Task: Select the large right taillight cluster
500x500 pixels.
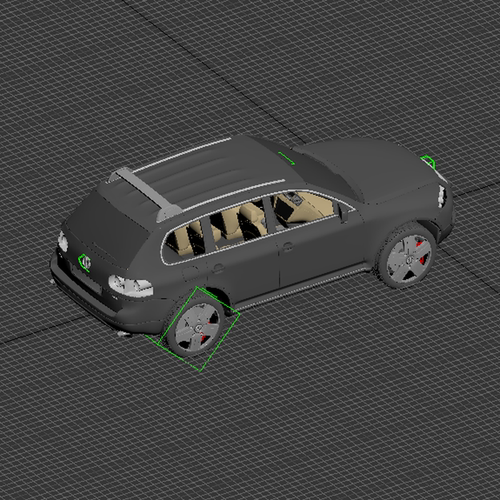Action: (x=131, y=286)
